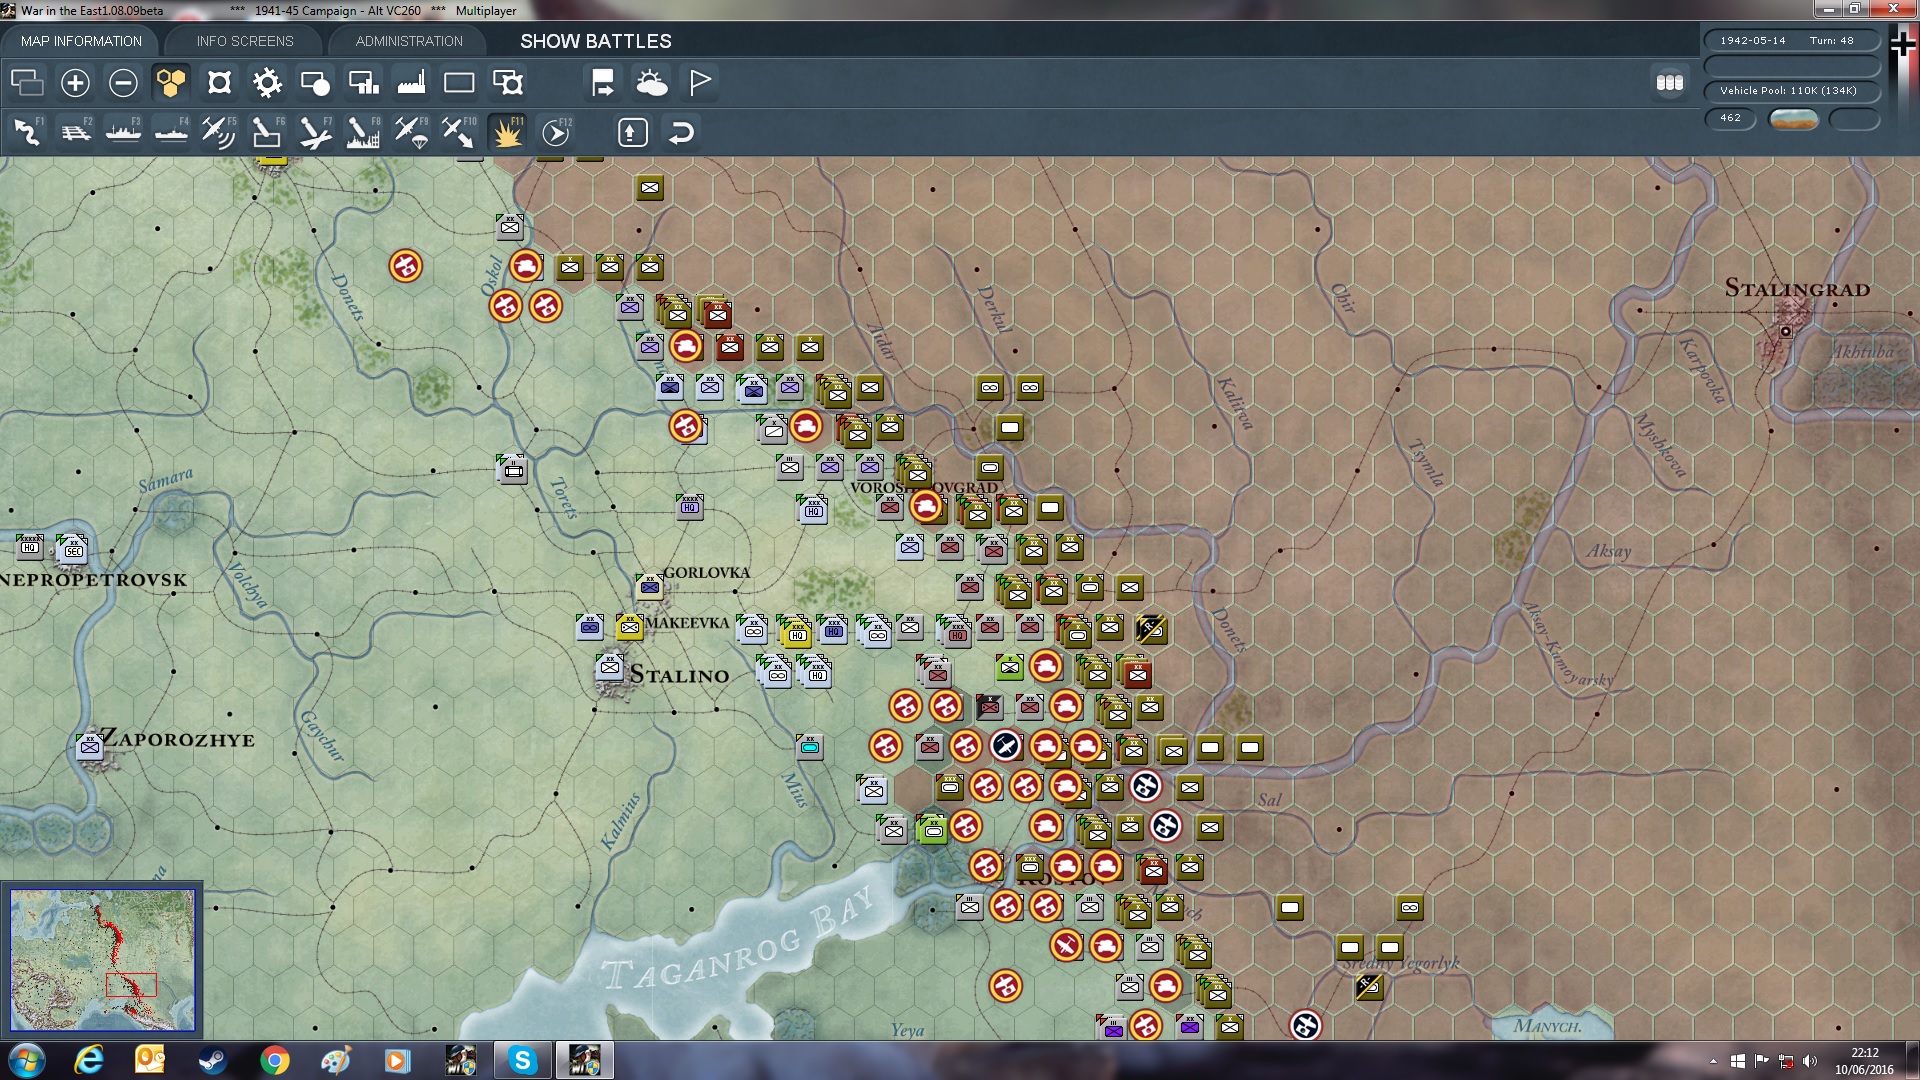The image size is (1920, 1080).
Task: Click the minimap in bottom-left corner
Action: pos(102,960)
